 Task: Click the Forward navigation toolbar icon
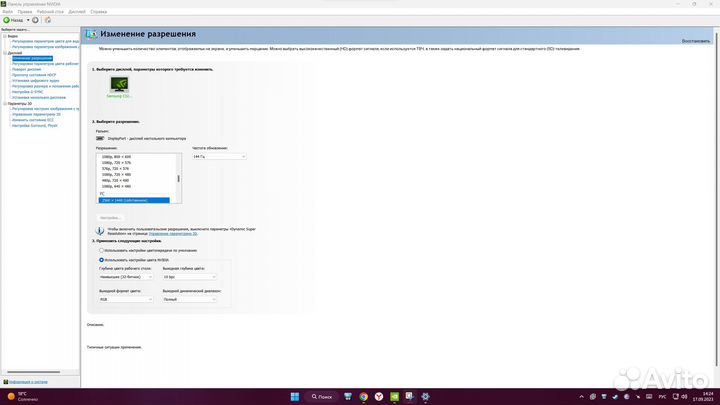pyautogui.click(x=35, y=20)
